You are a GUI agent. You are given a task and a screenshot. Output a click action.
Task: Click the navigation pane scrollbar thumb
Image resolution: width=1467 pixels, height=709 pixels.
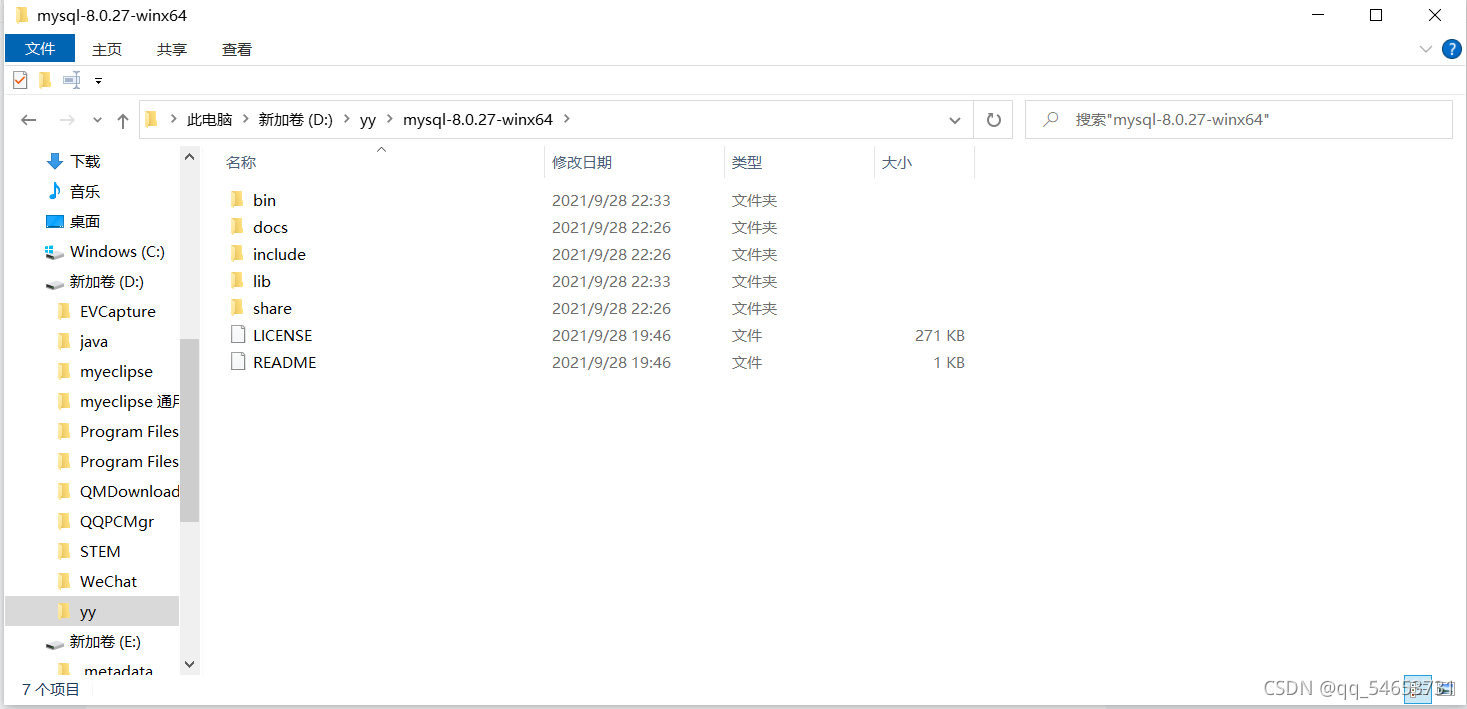click(190, 430)
